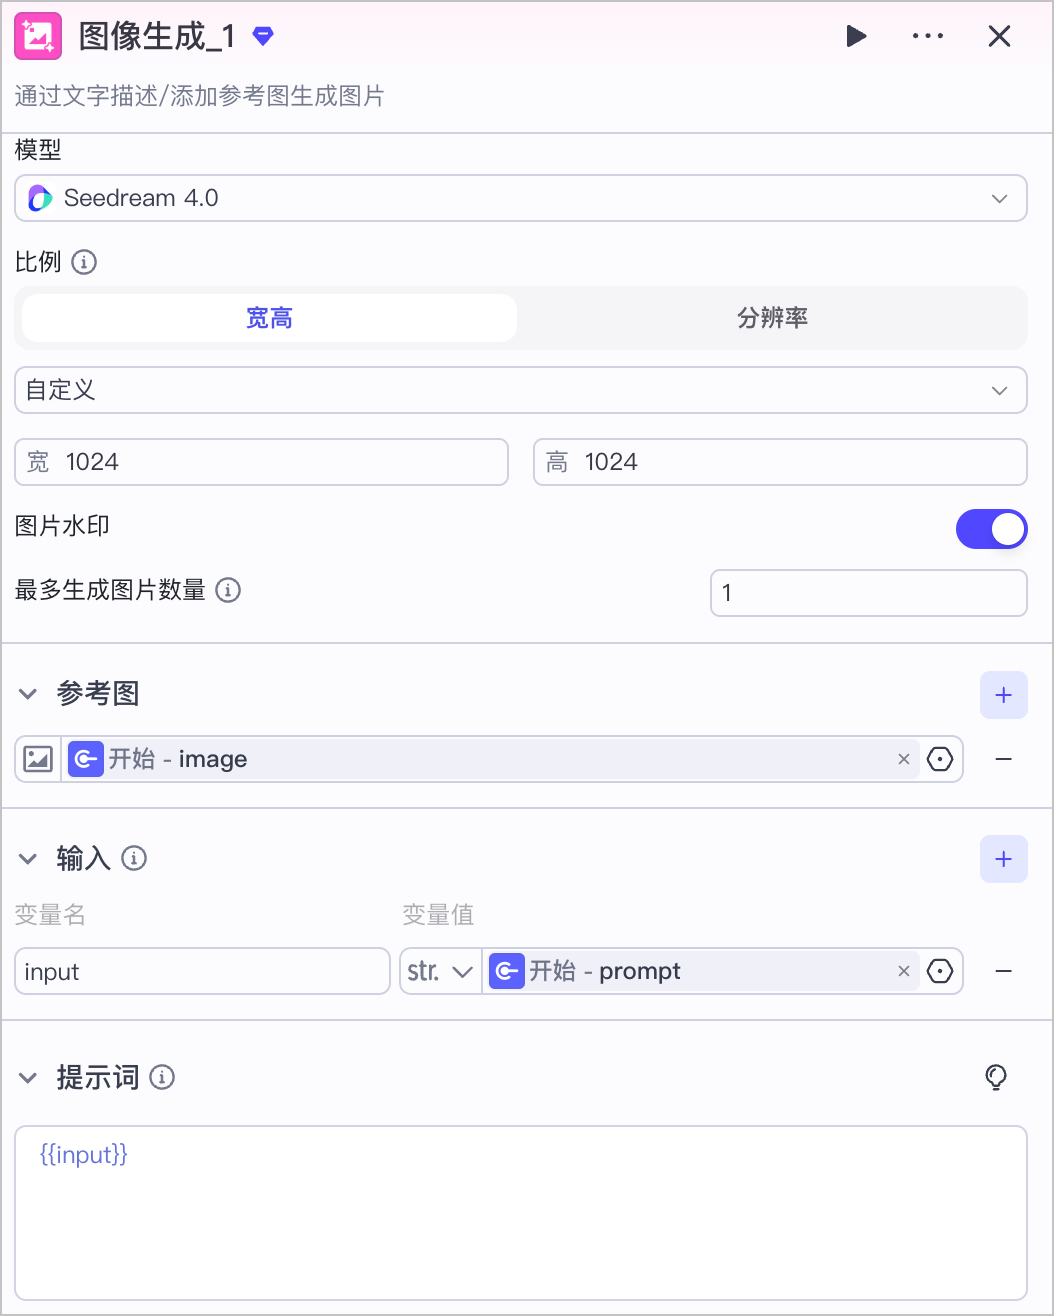Click the 宽 1024 width input field

coord(261,462)
